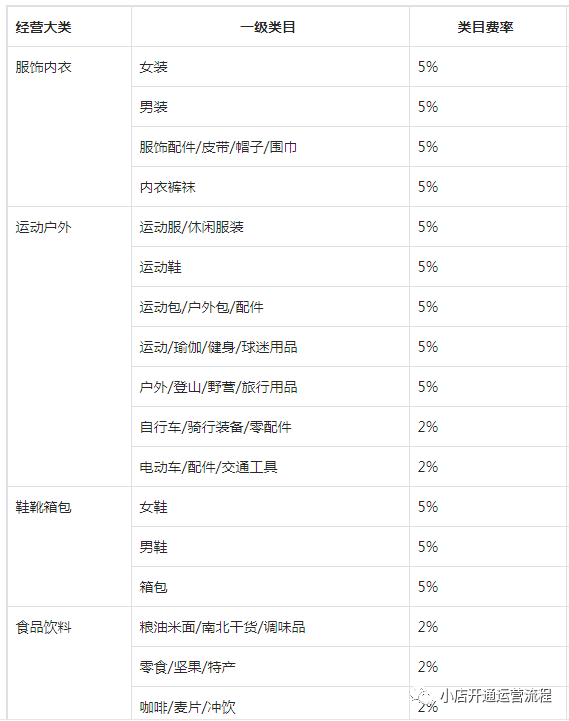Select 粮油米面/南北干货/调味品 cell
The image size is (569, 721).
(222, 627)
